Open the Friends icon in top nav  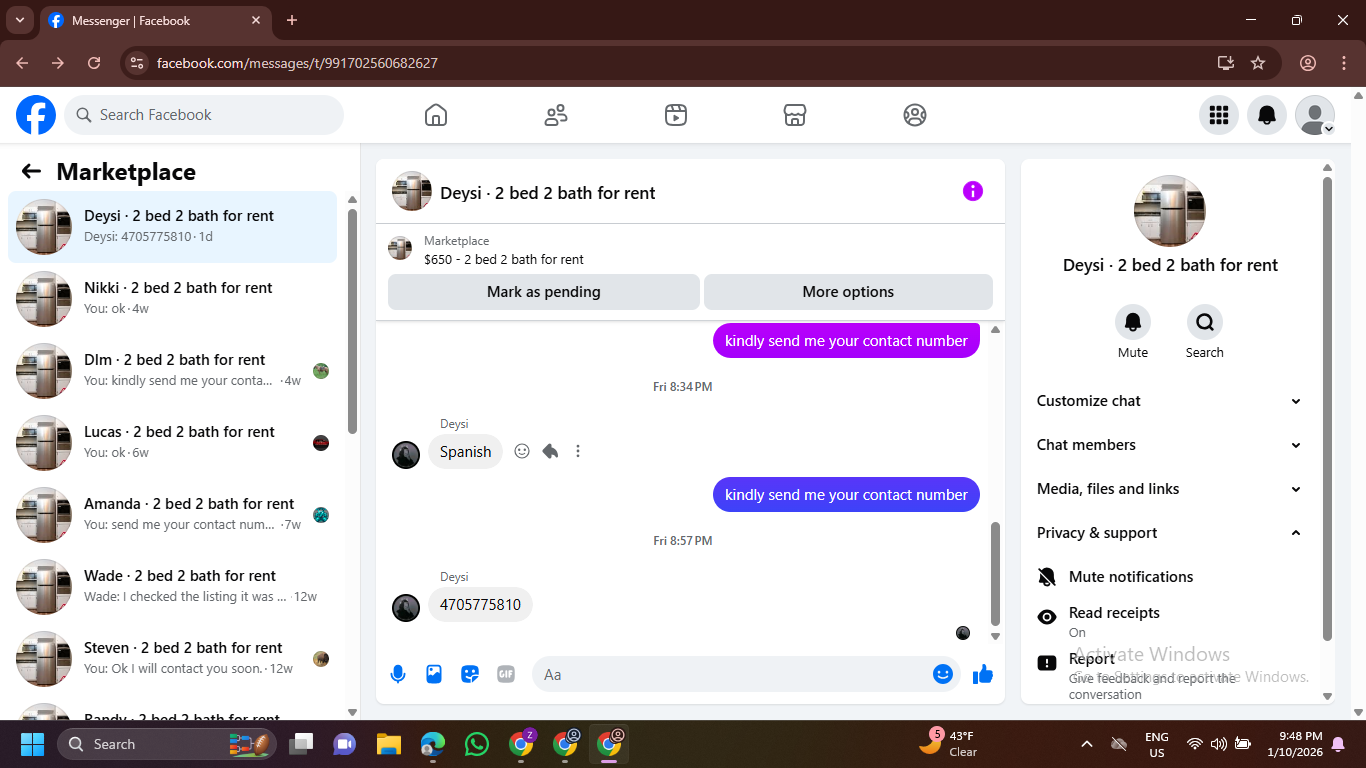coord(556,115)
